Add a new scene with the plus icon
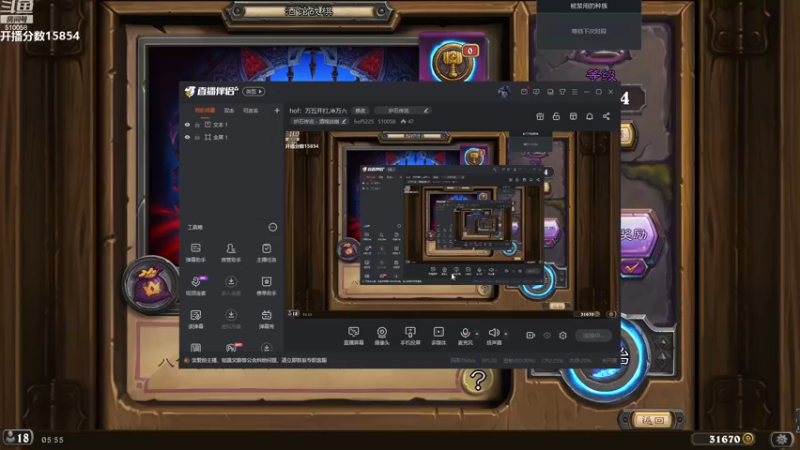This screenshot has height=450, width=800. point(277,110)
